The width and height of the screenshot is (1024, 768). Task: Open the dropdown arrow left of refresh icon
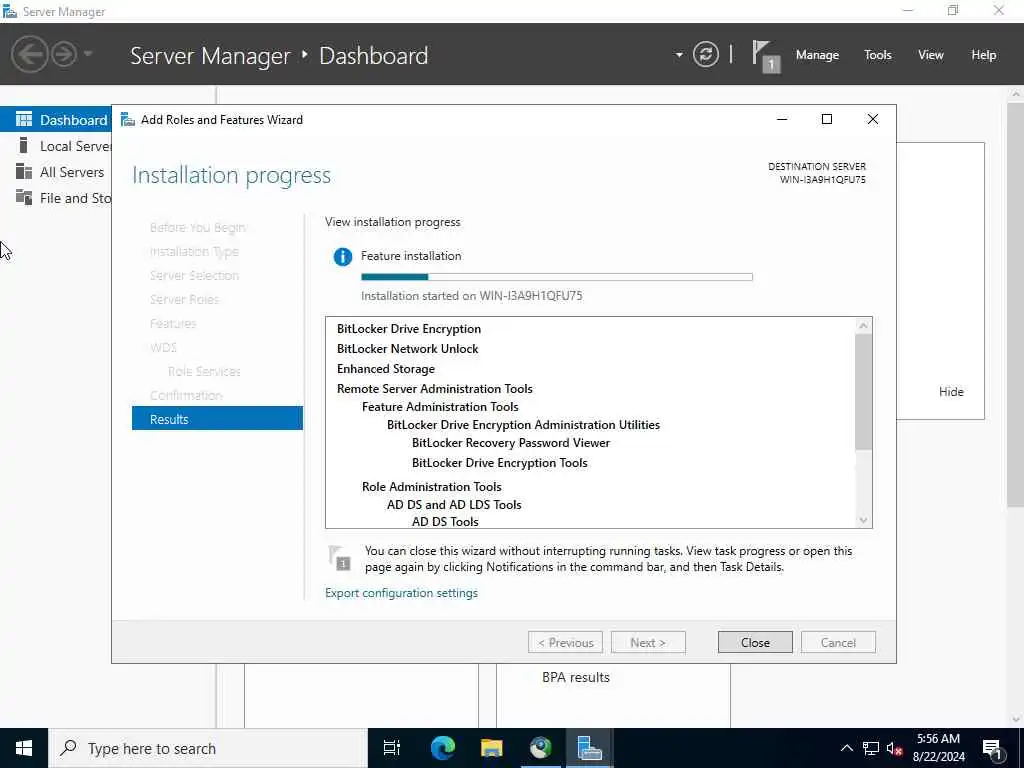click(x=679, y=55)
